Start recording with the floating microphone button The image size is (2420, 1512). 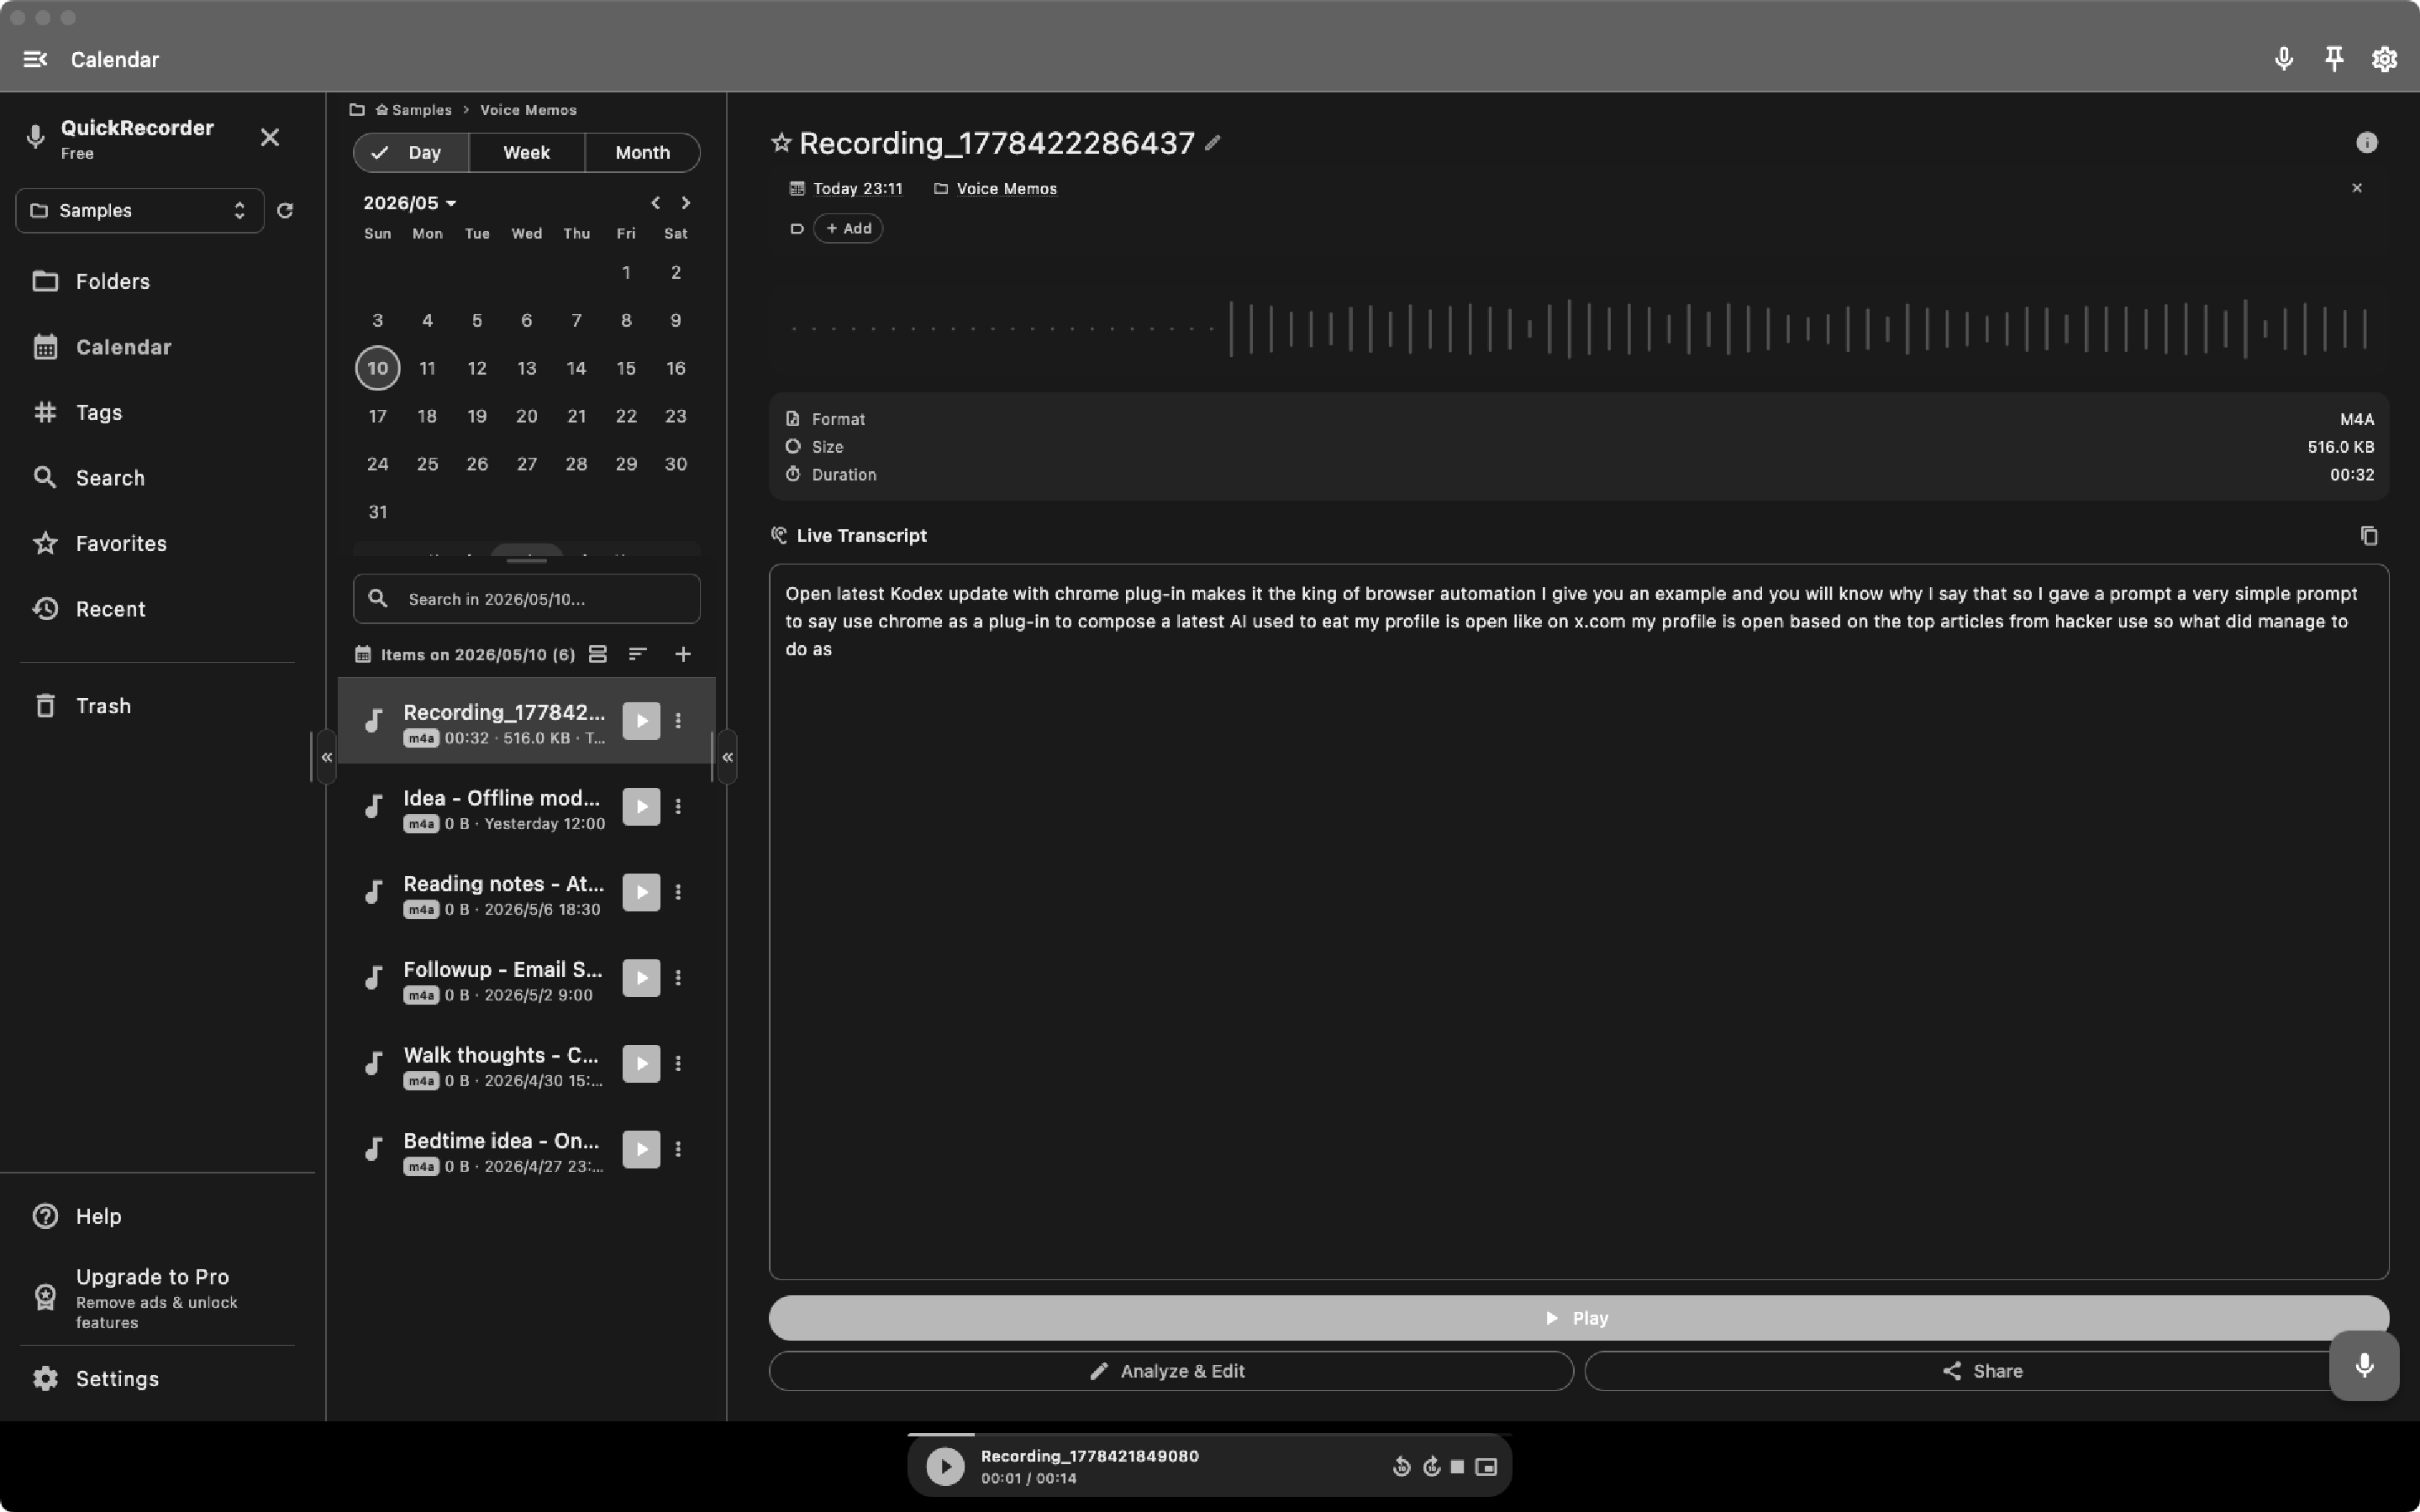click(2364, 1365)
